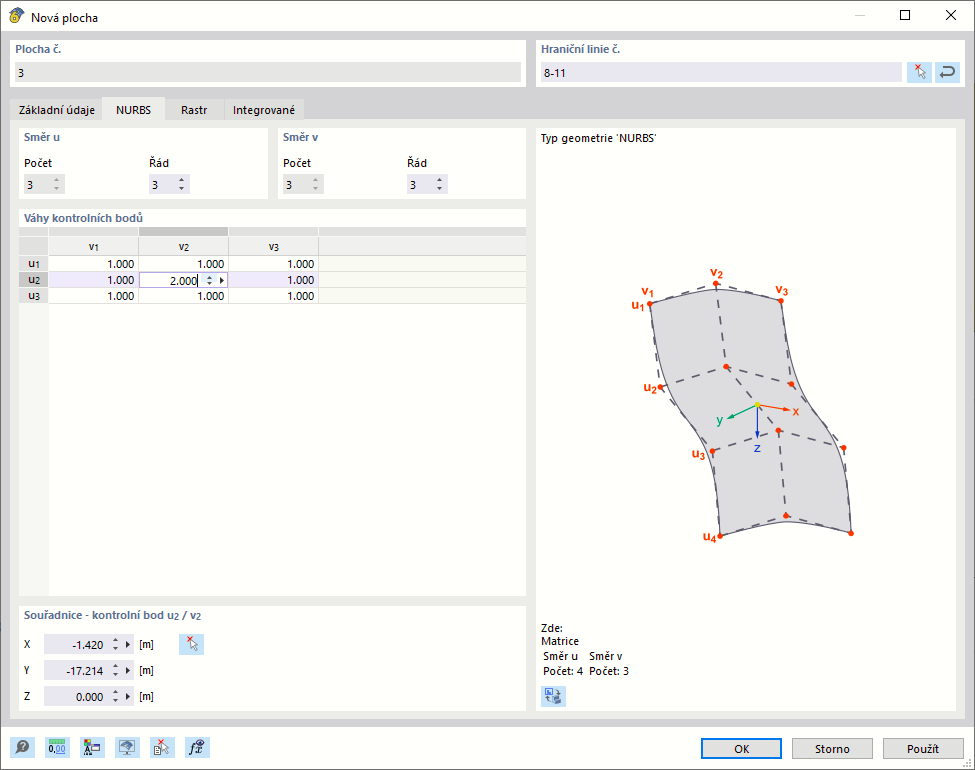Open the Integrované tab
The image size is (975, 770).
[264, 109]
